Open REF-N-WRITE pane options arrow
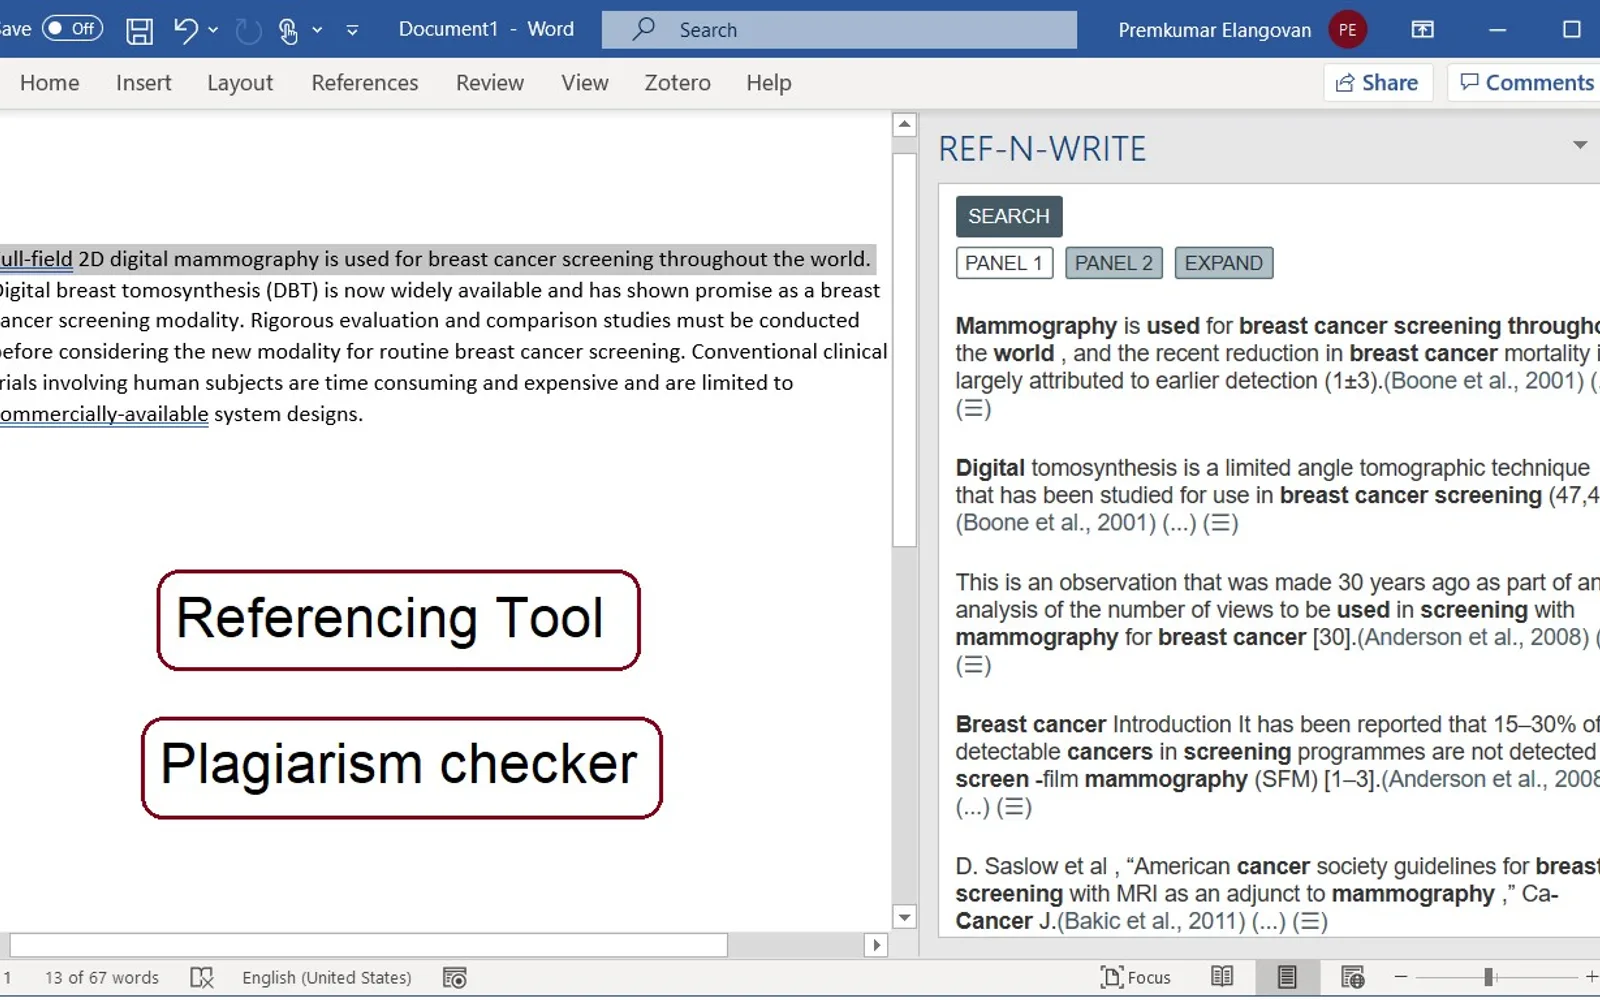1600x1000 pixels. pos(1580,145)
